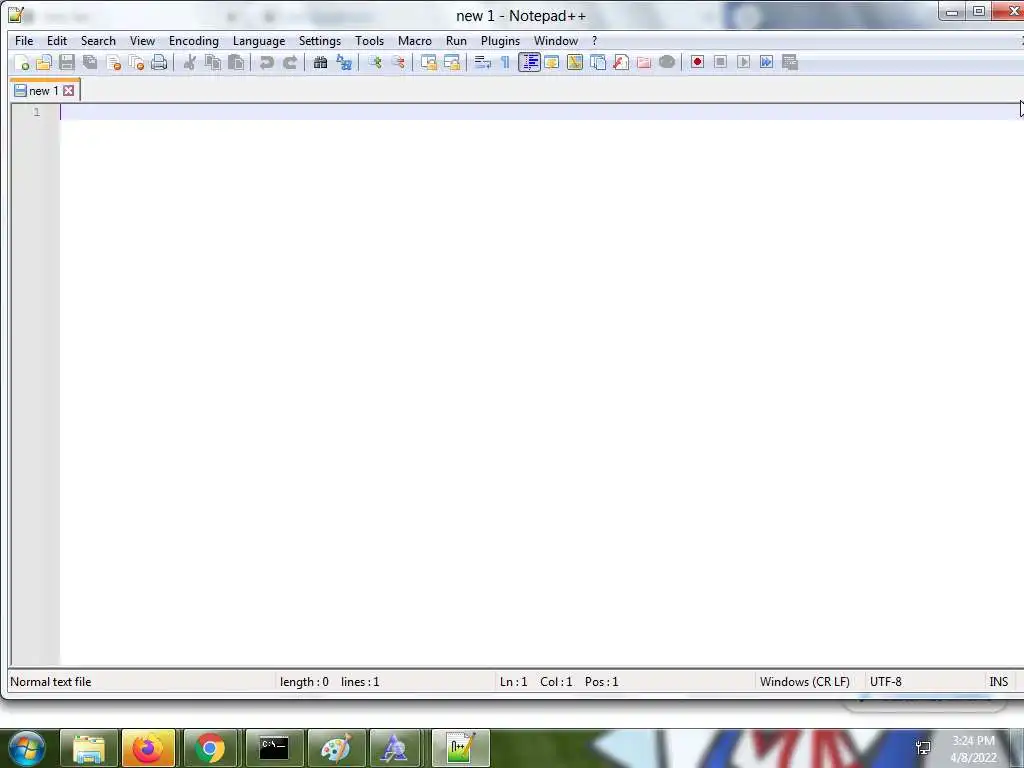Click the Copy toolbar icon
This screenshot has width=1024, height=768.
coord(213,63)
